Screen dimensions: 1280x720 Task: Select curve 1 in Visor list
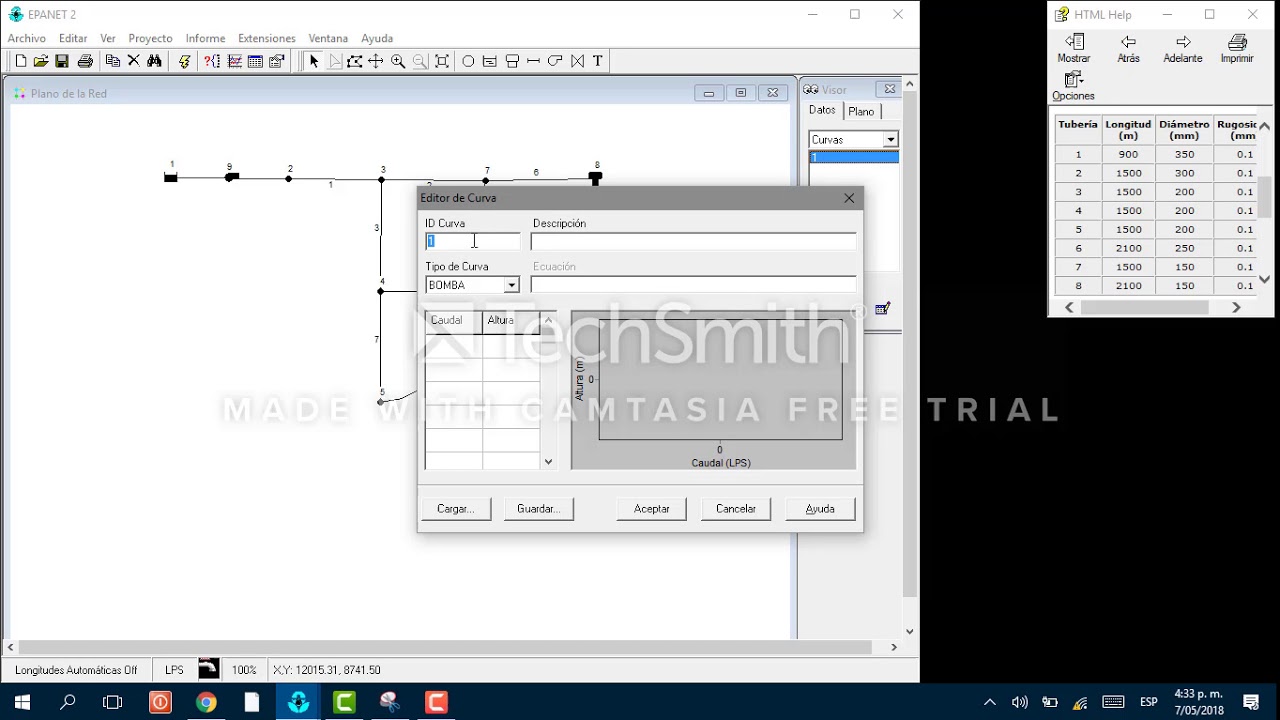(854, 158)
